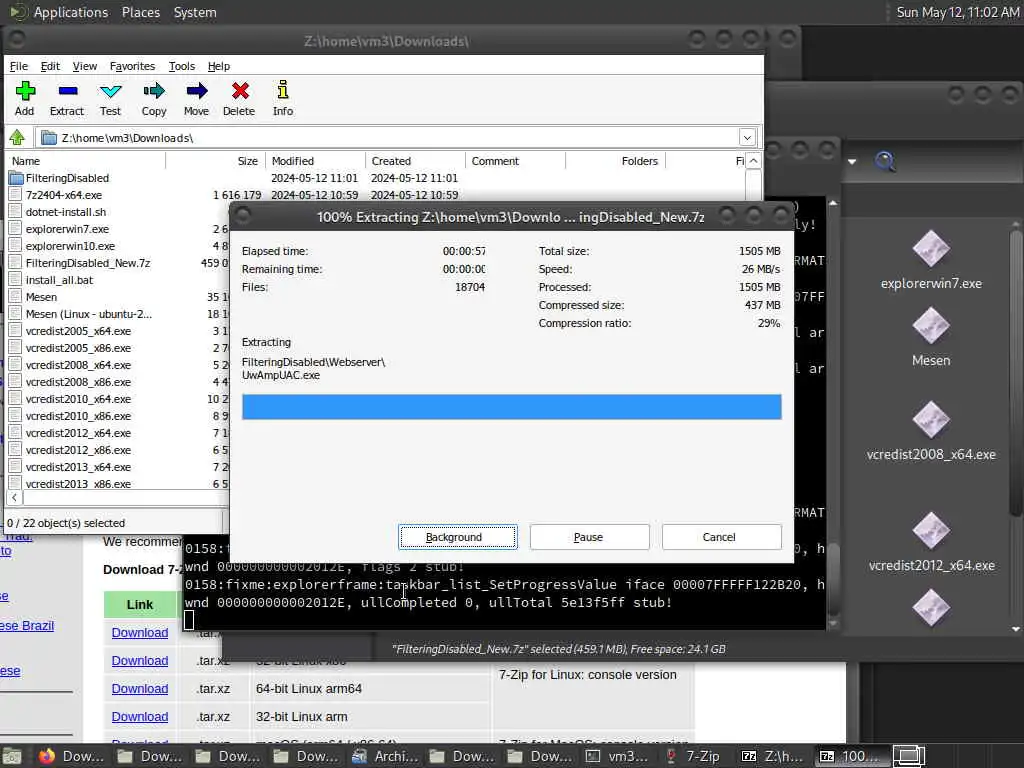Sort by the Folders column header
This screenshot has width=1024, height=768.
click(615, 161)
